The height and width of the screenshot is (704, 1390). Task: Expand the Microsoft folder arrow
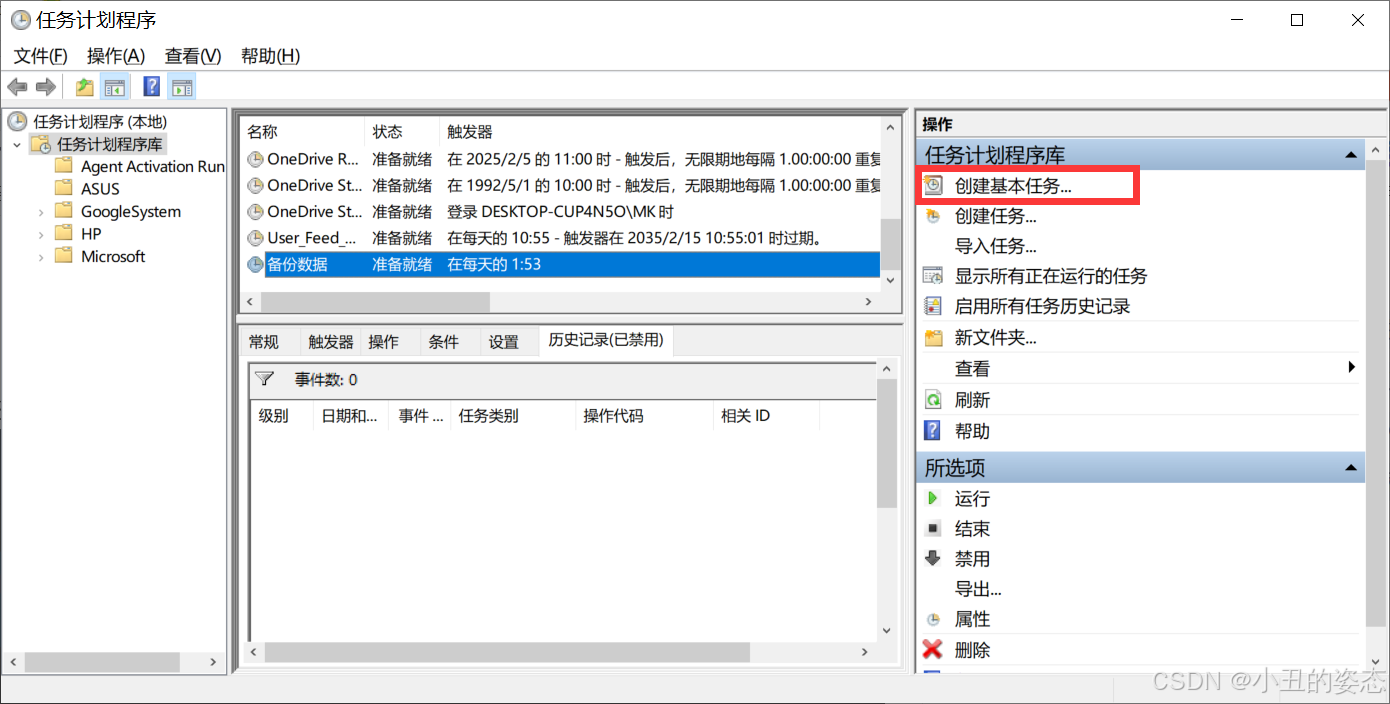tap(41, 257)
